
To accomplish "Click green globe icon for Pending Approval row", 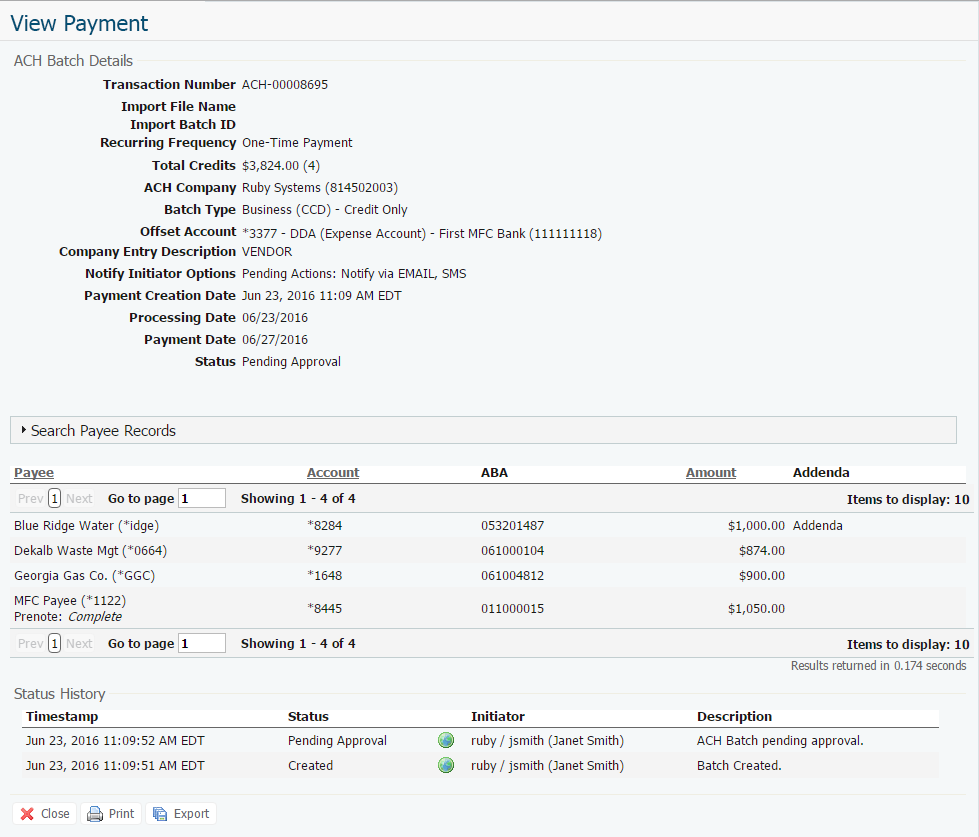I will pyautogui.click(x=446, y=741).
